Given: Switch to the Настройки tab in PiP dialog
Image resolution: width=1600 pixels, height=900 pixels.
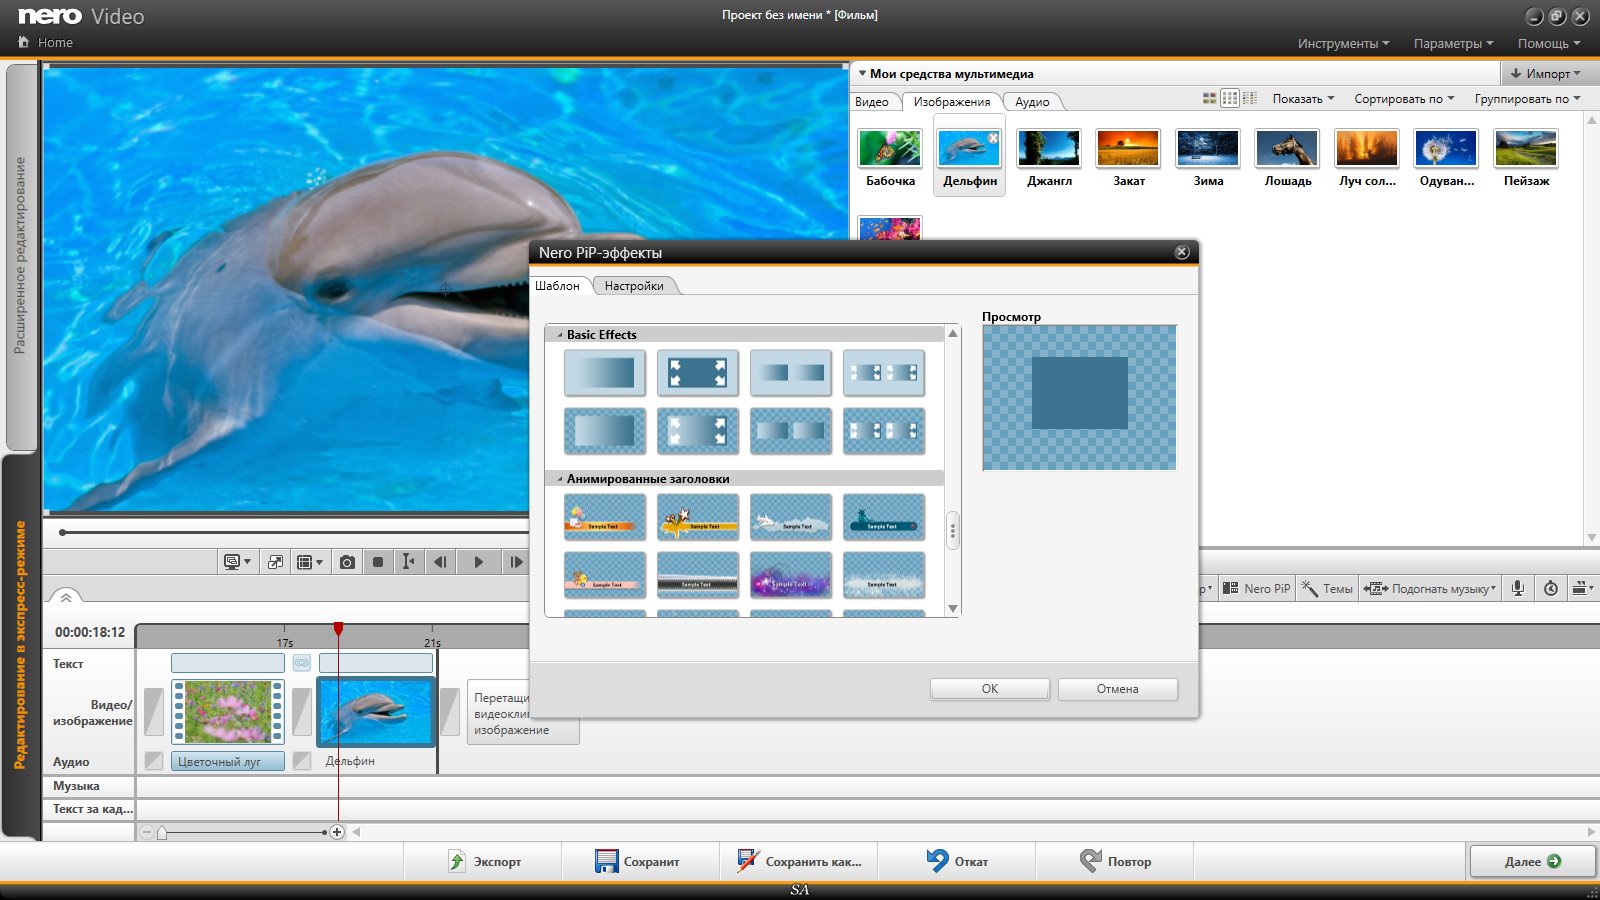Looking at the screenshot, I should tap(633, 286).
